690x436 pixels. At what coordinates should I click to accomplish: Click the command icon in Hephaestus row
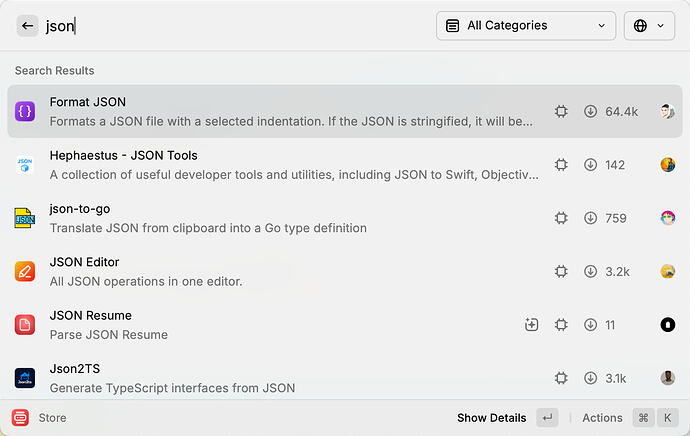[x=561, y=165]
